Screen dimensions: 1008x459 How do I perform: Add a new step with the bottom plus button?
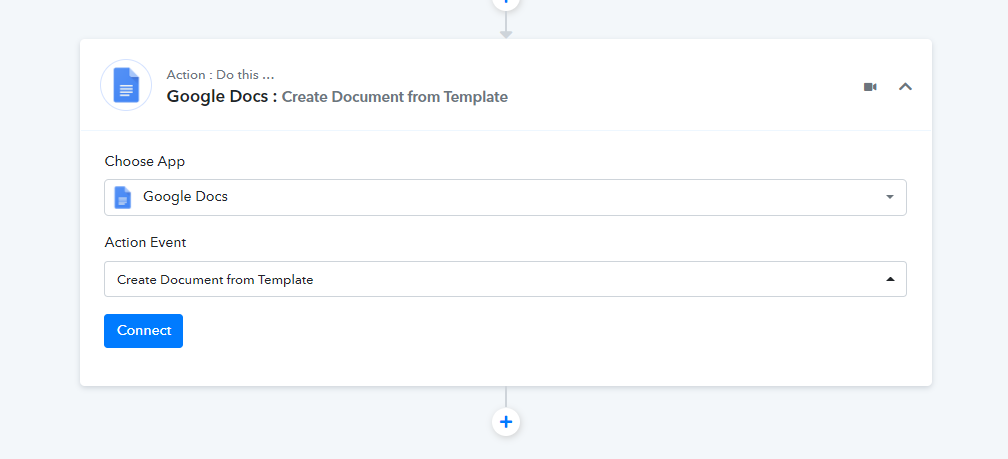coord(506,422)
